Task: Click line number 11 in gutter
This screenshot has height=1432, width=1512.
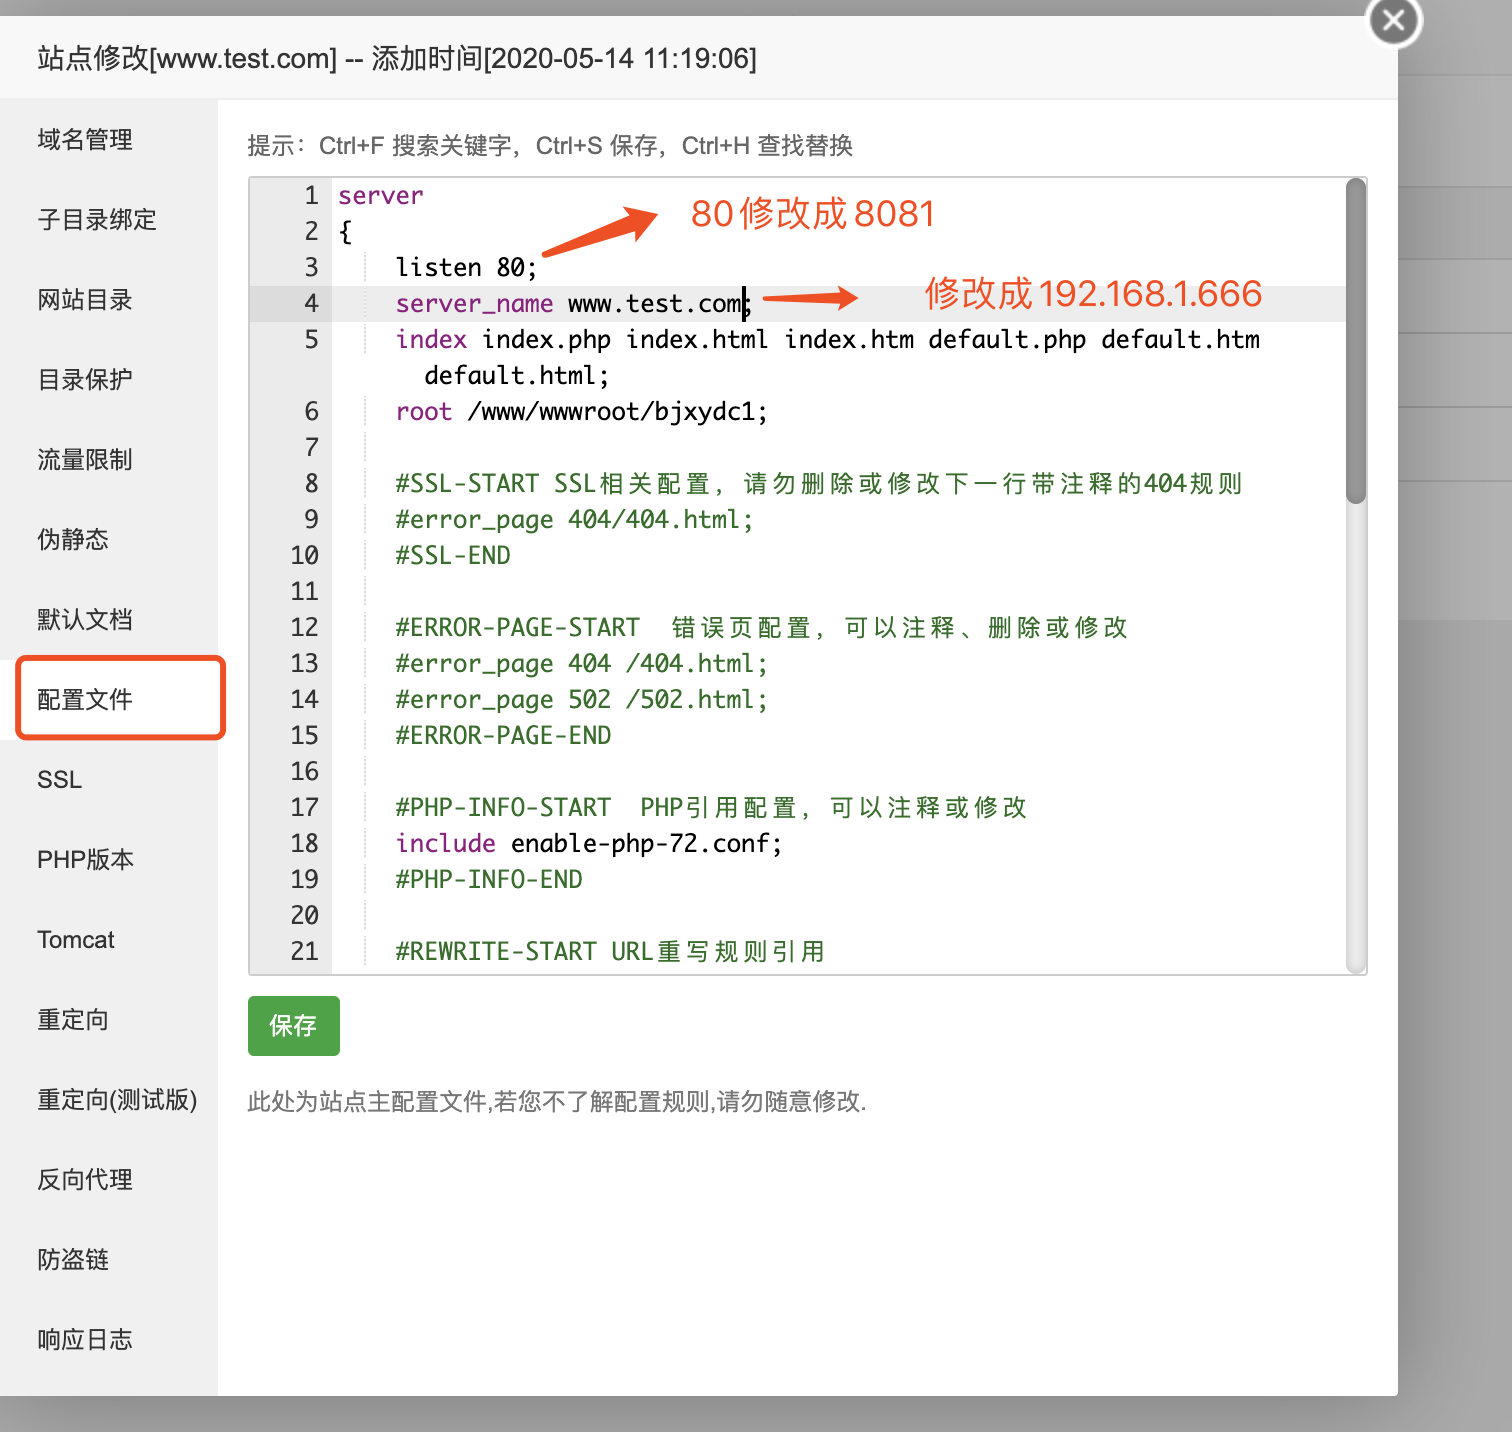Action: pyautogui.click(x=304, y=592)
